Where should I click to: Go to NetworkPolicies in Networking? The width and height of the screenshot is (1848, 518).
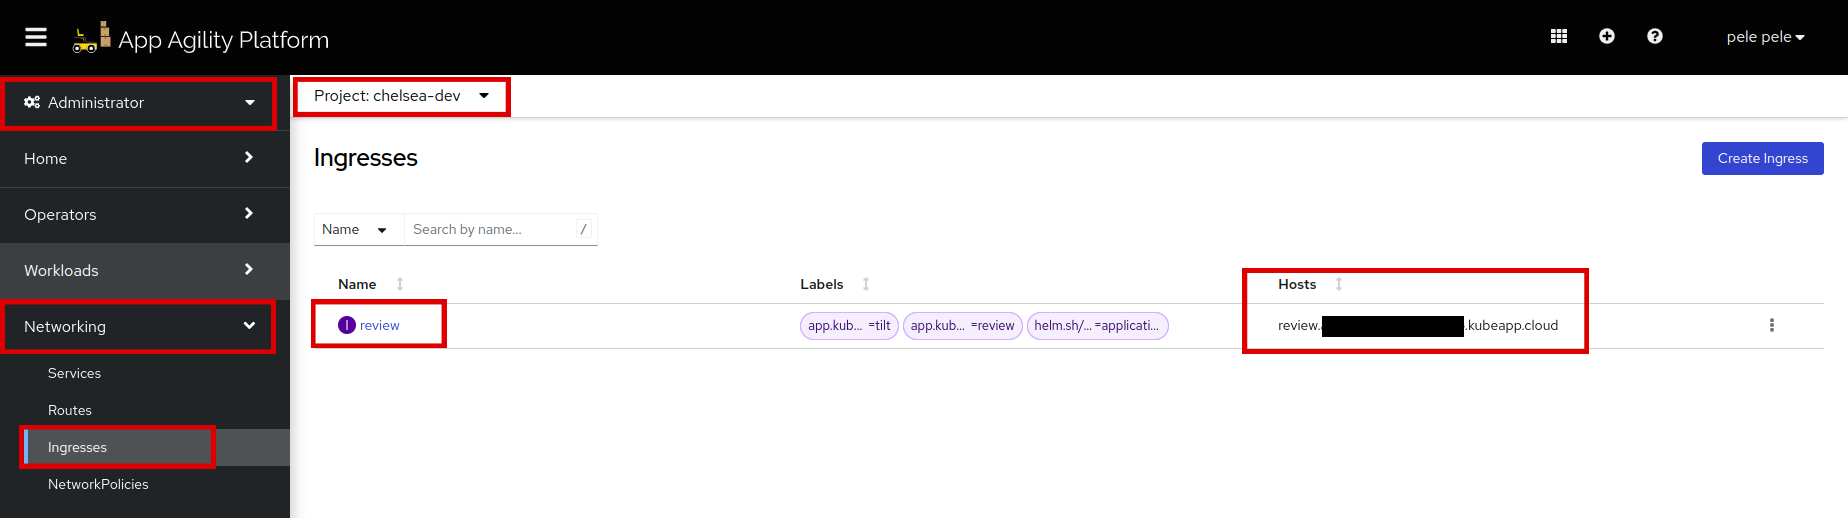coord(98,484)
